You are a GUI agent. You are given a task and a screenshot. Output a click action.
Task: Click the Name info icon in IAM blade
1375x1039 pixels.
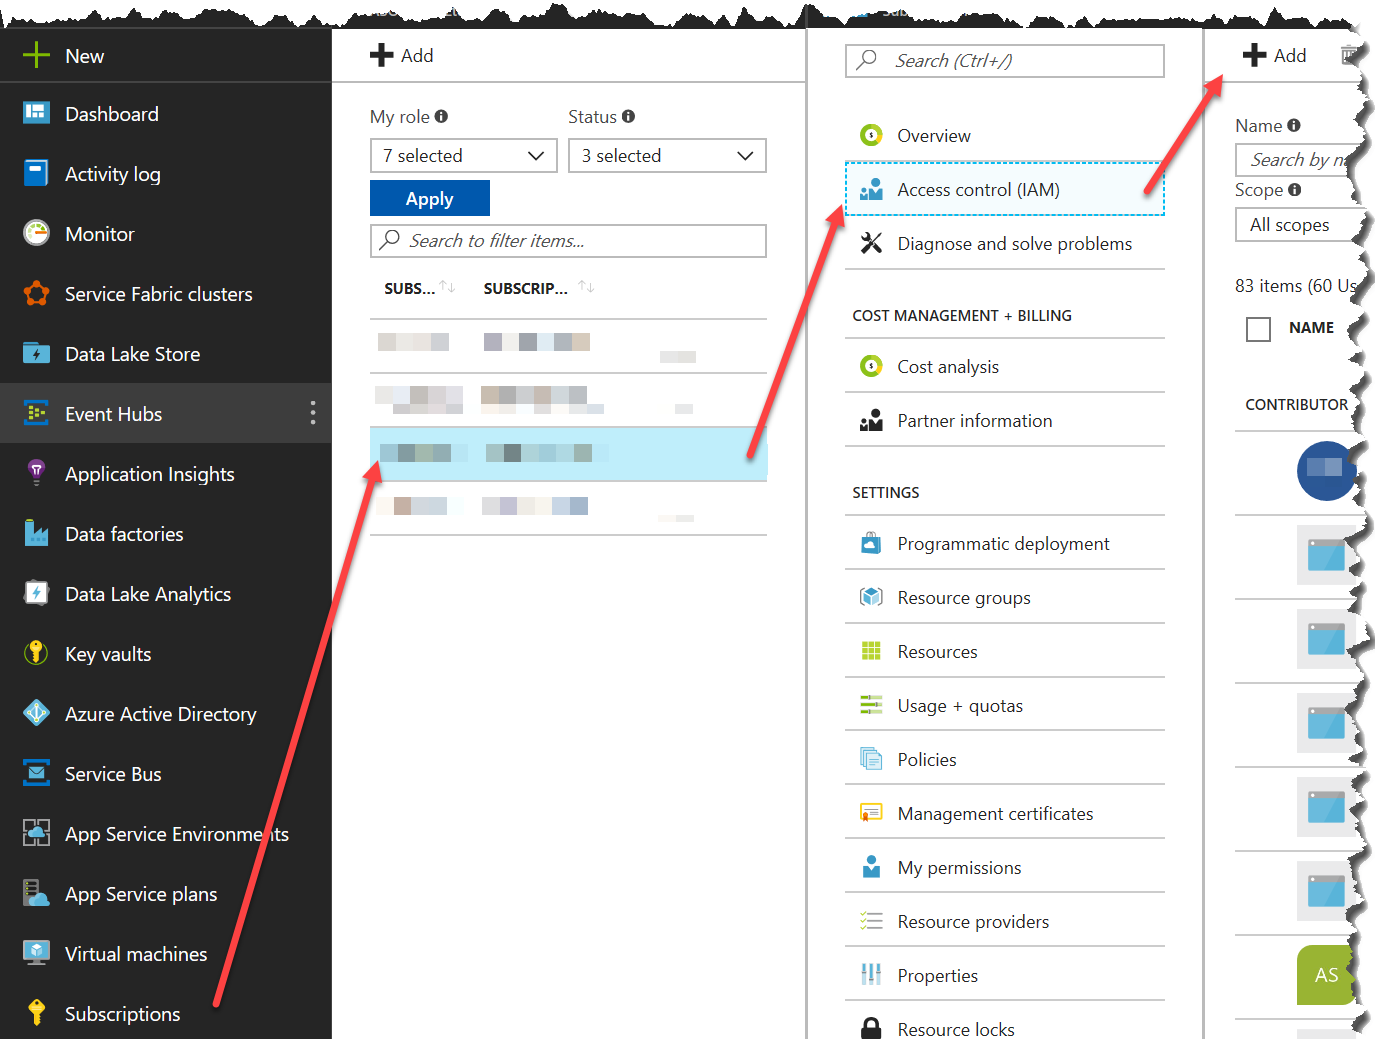(1294, 125)
